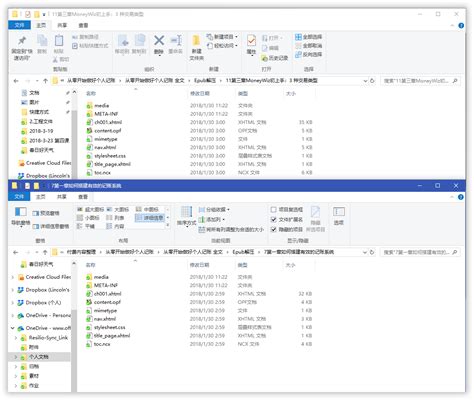This screenshot has width=474, height=400.
Task: Click the search box in top window
Action: 420,81
